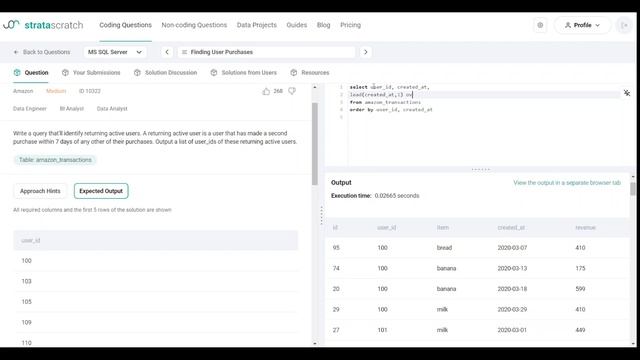This screenshot has width=640, height=360.
Task: Open Profile dropdown menu
Action: (582, 25)
